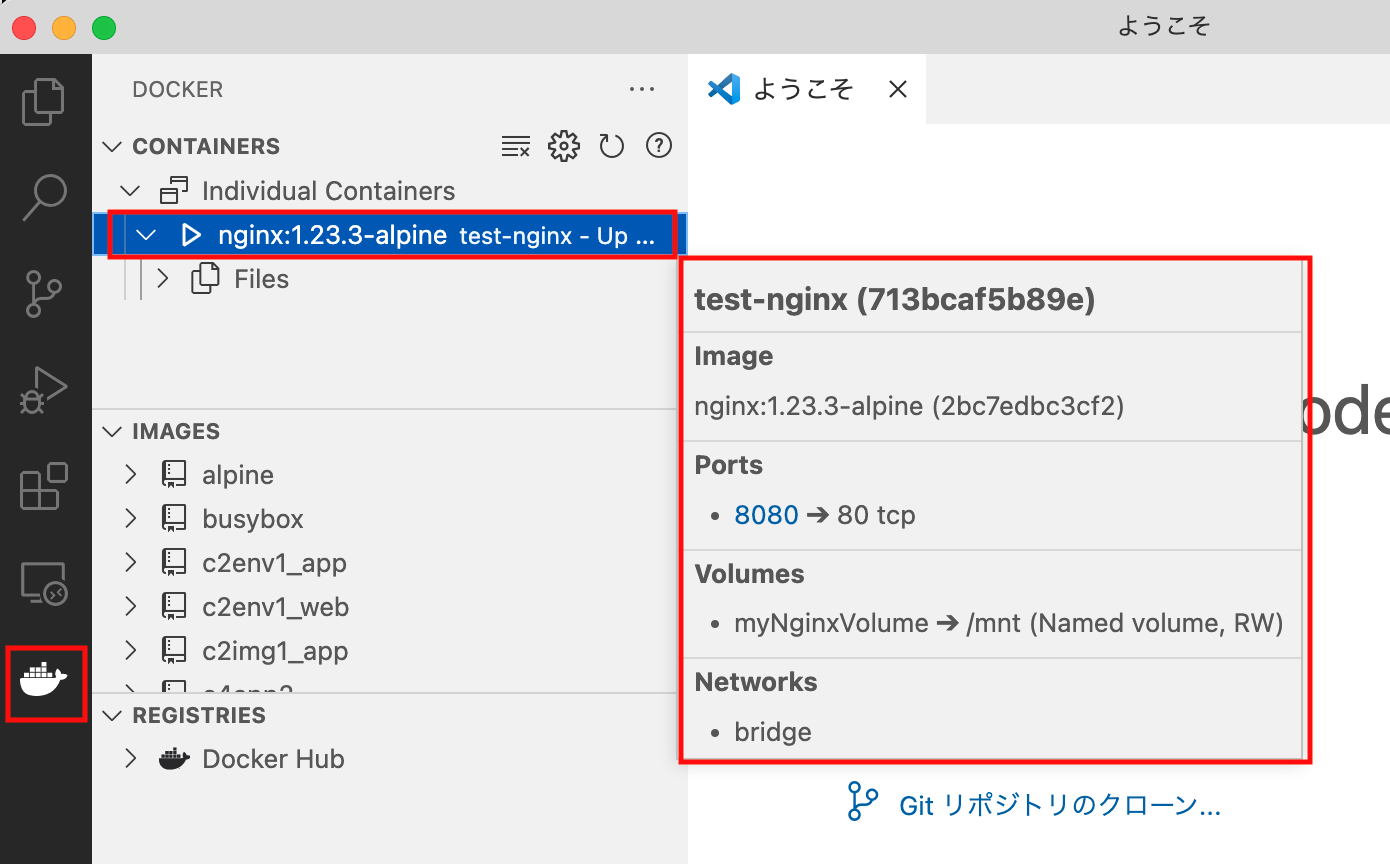
Task: Click the DOCKER panel more actions ellipsis
Action: (642, 89)
